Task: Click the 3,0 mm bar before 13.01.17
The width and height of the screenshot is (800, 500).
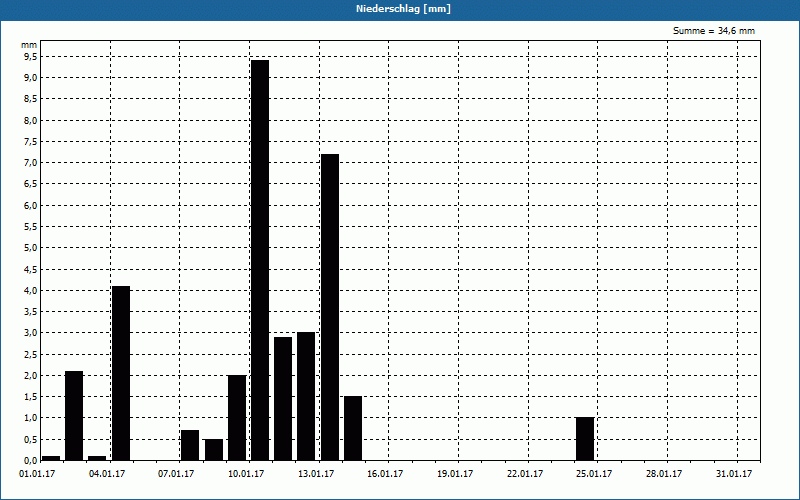Action: coord(306,396)
